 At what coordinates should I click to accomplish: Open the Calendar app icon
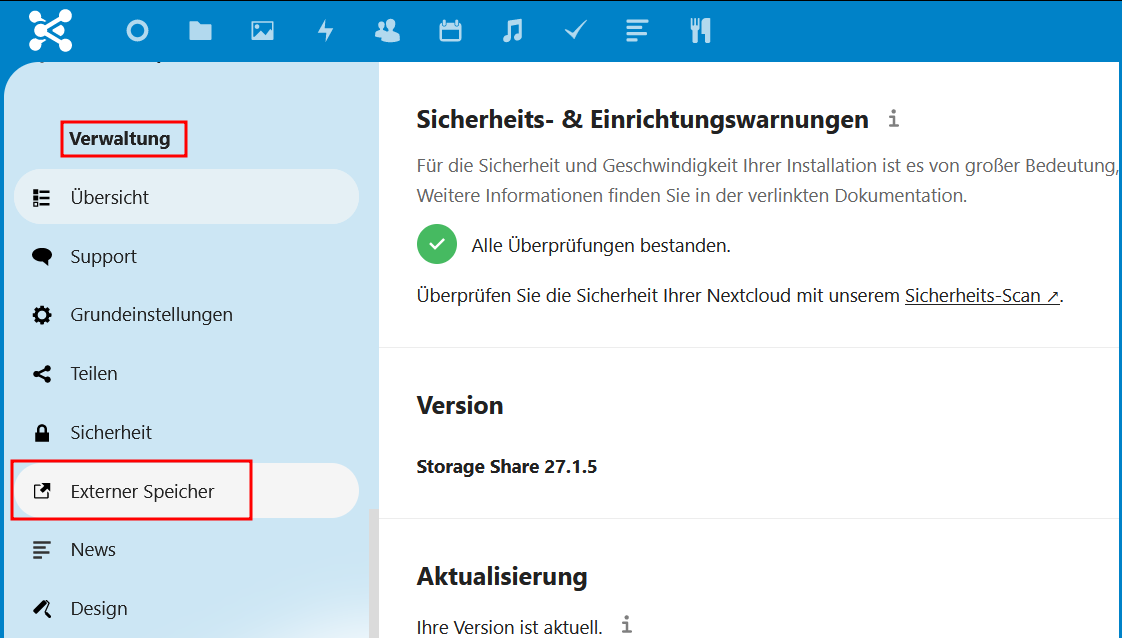450,31
